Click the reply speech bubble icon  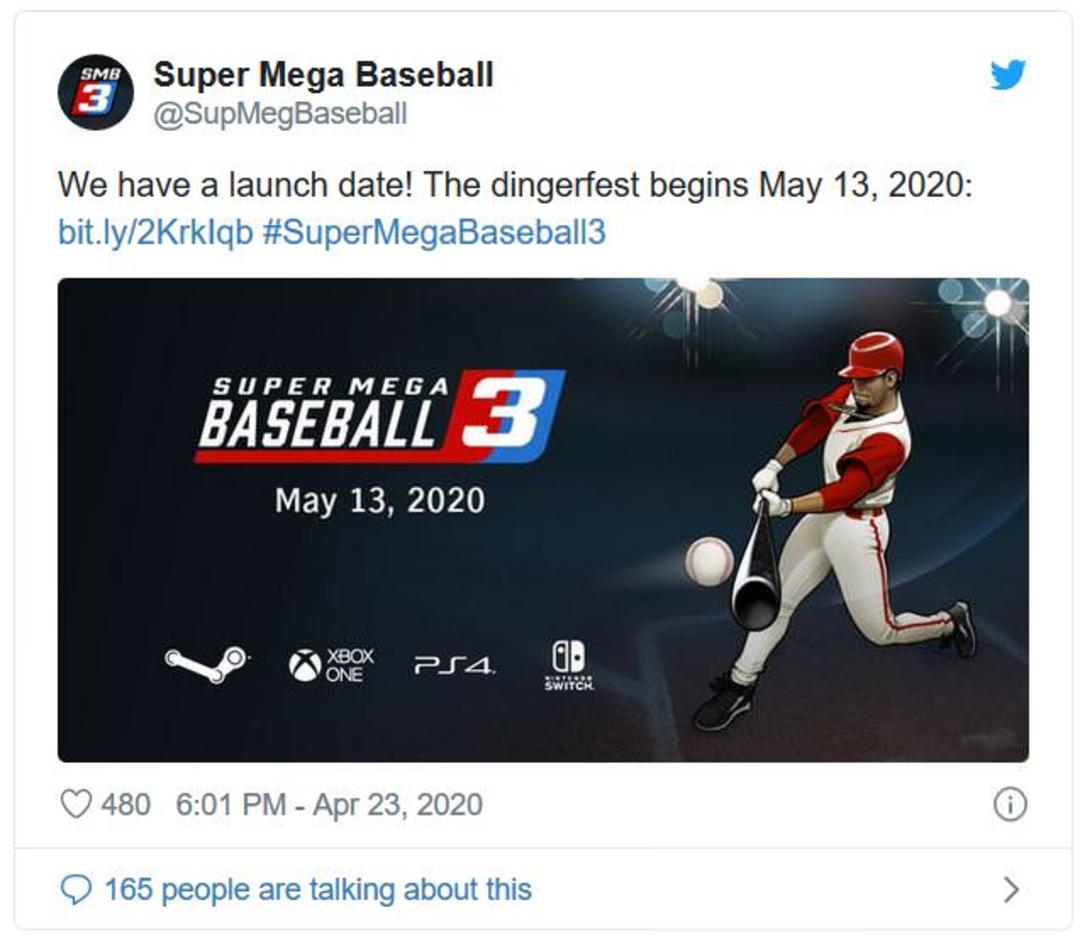click(76, 889)
